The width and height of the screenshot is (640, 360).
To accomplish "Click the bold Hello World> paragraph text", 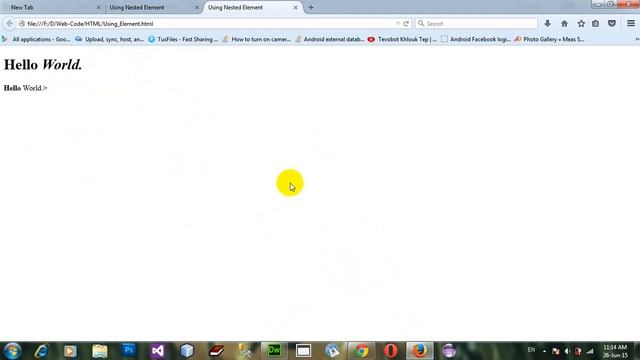I will [x=25, y=88].
